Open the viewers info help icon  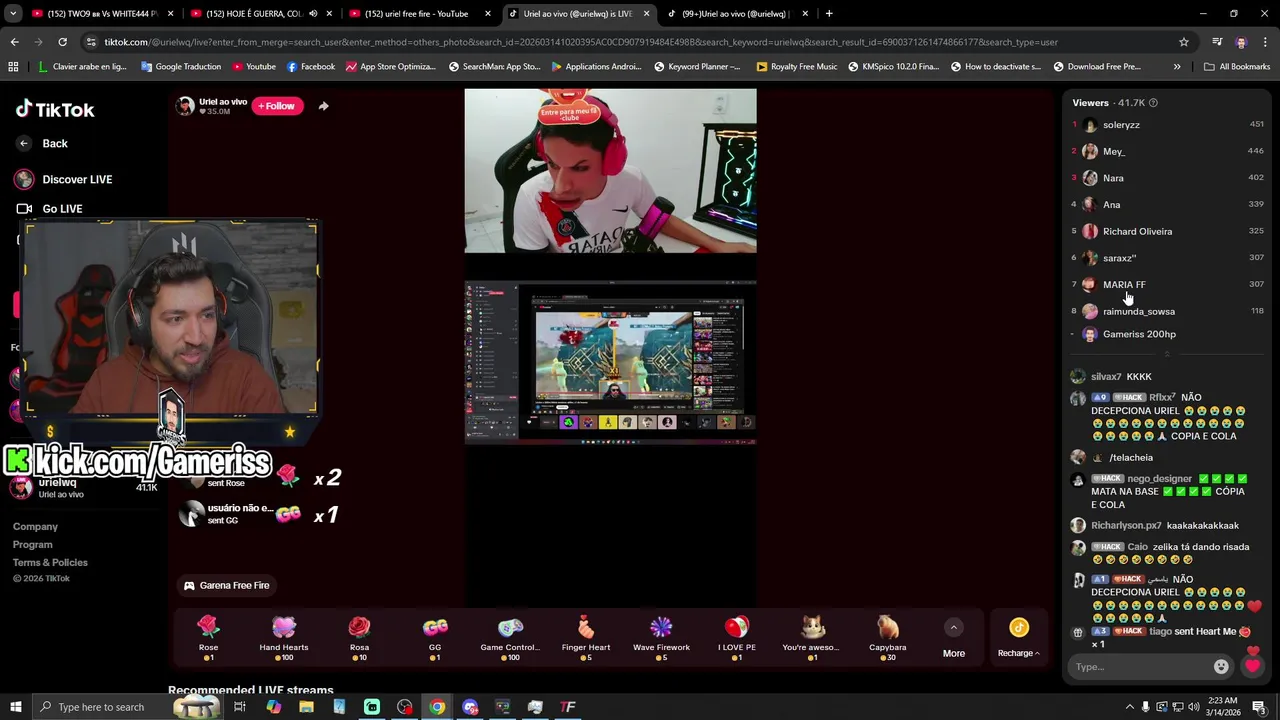[1153, 103]
